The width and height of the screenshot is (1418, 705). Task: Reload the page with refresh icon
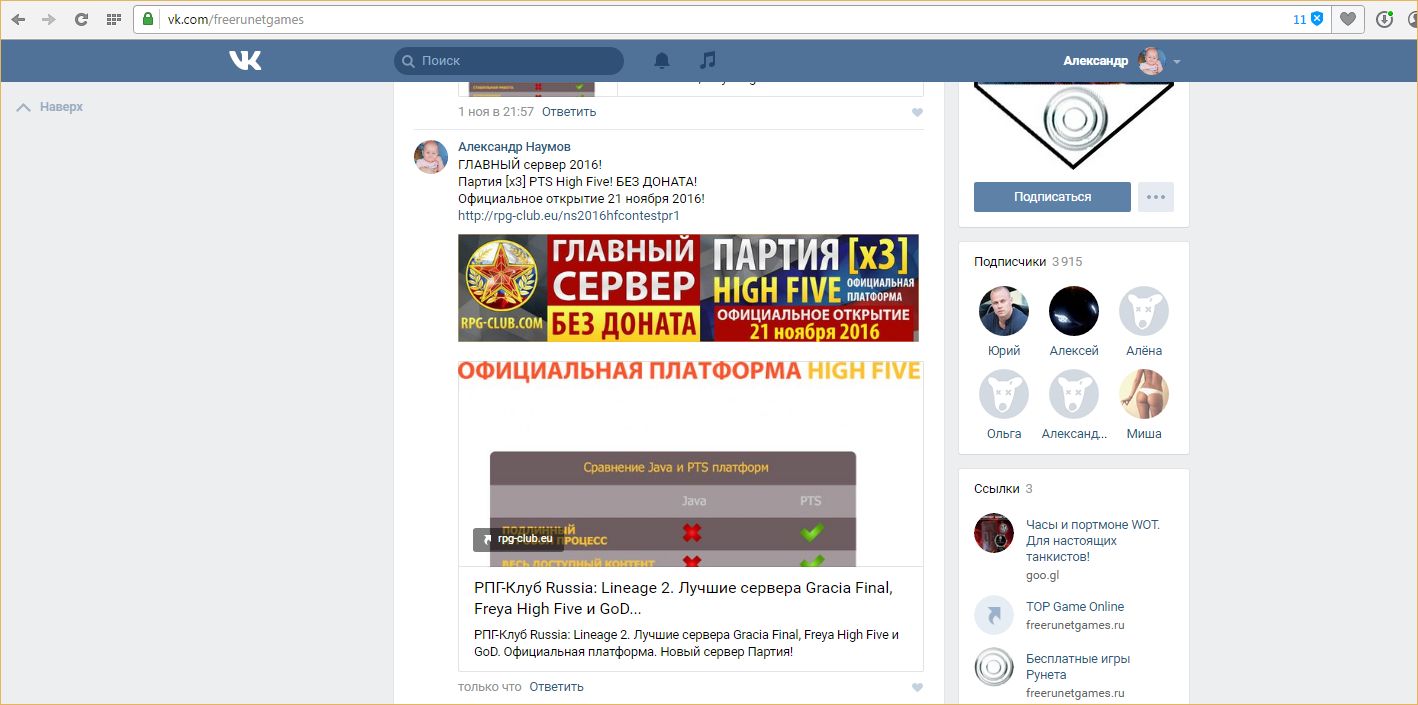[x=81, y=19]
